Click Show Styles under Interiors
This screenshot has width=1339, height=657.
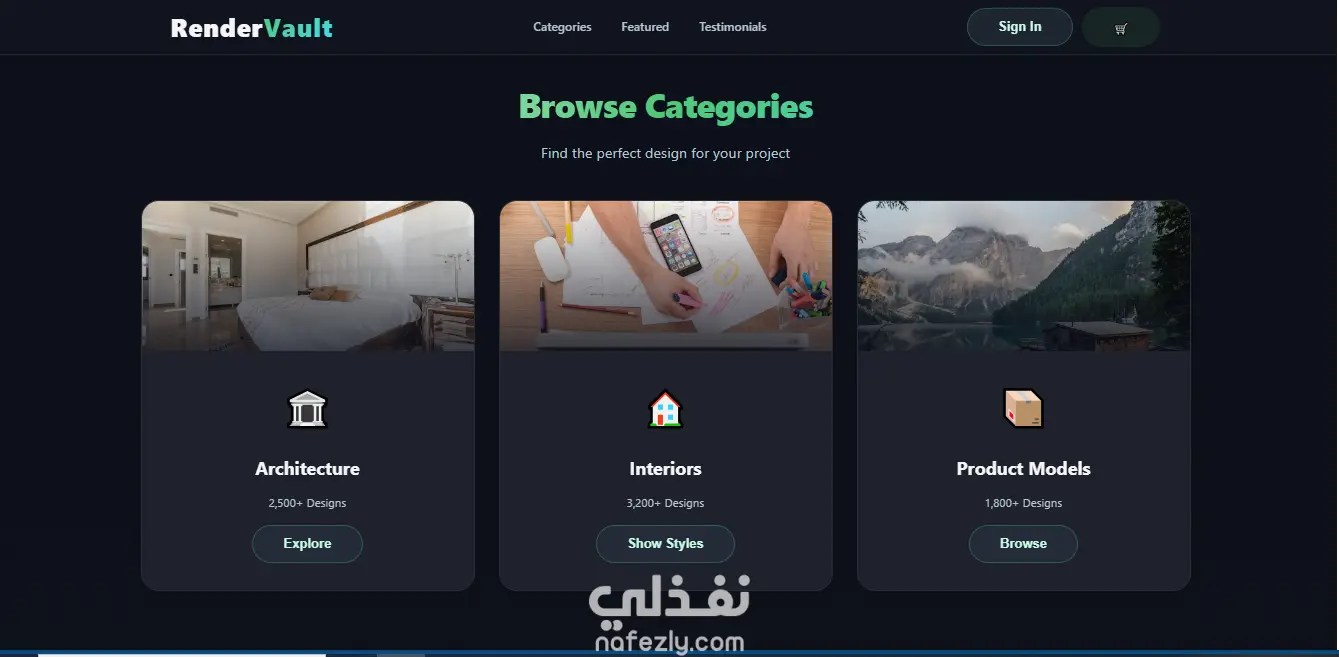pyautogui.click(x=665, y=544)
